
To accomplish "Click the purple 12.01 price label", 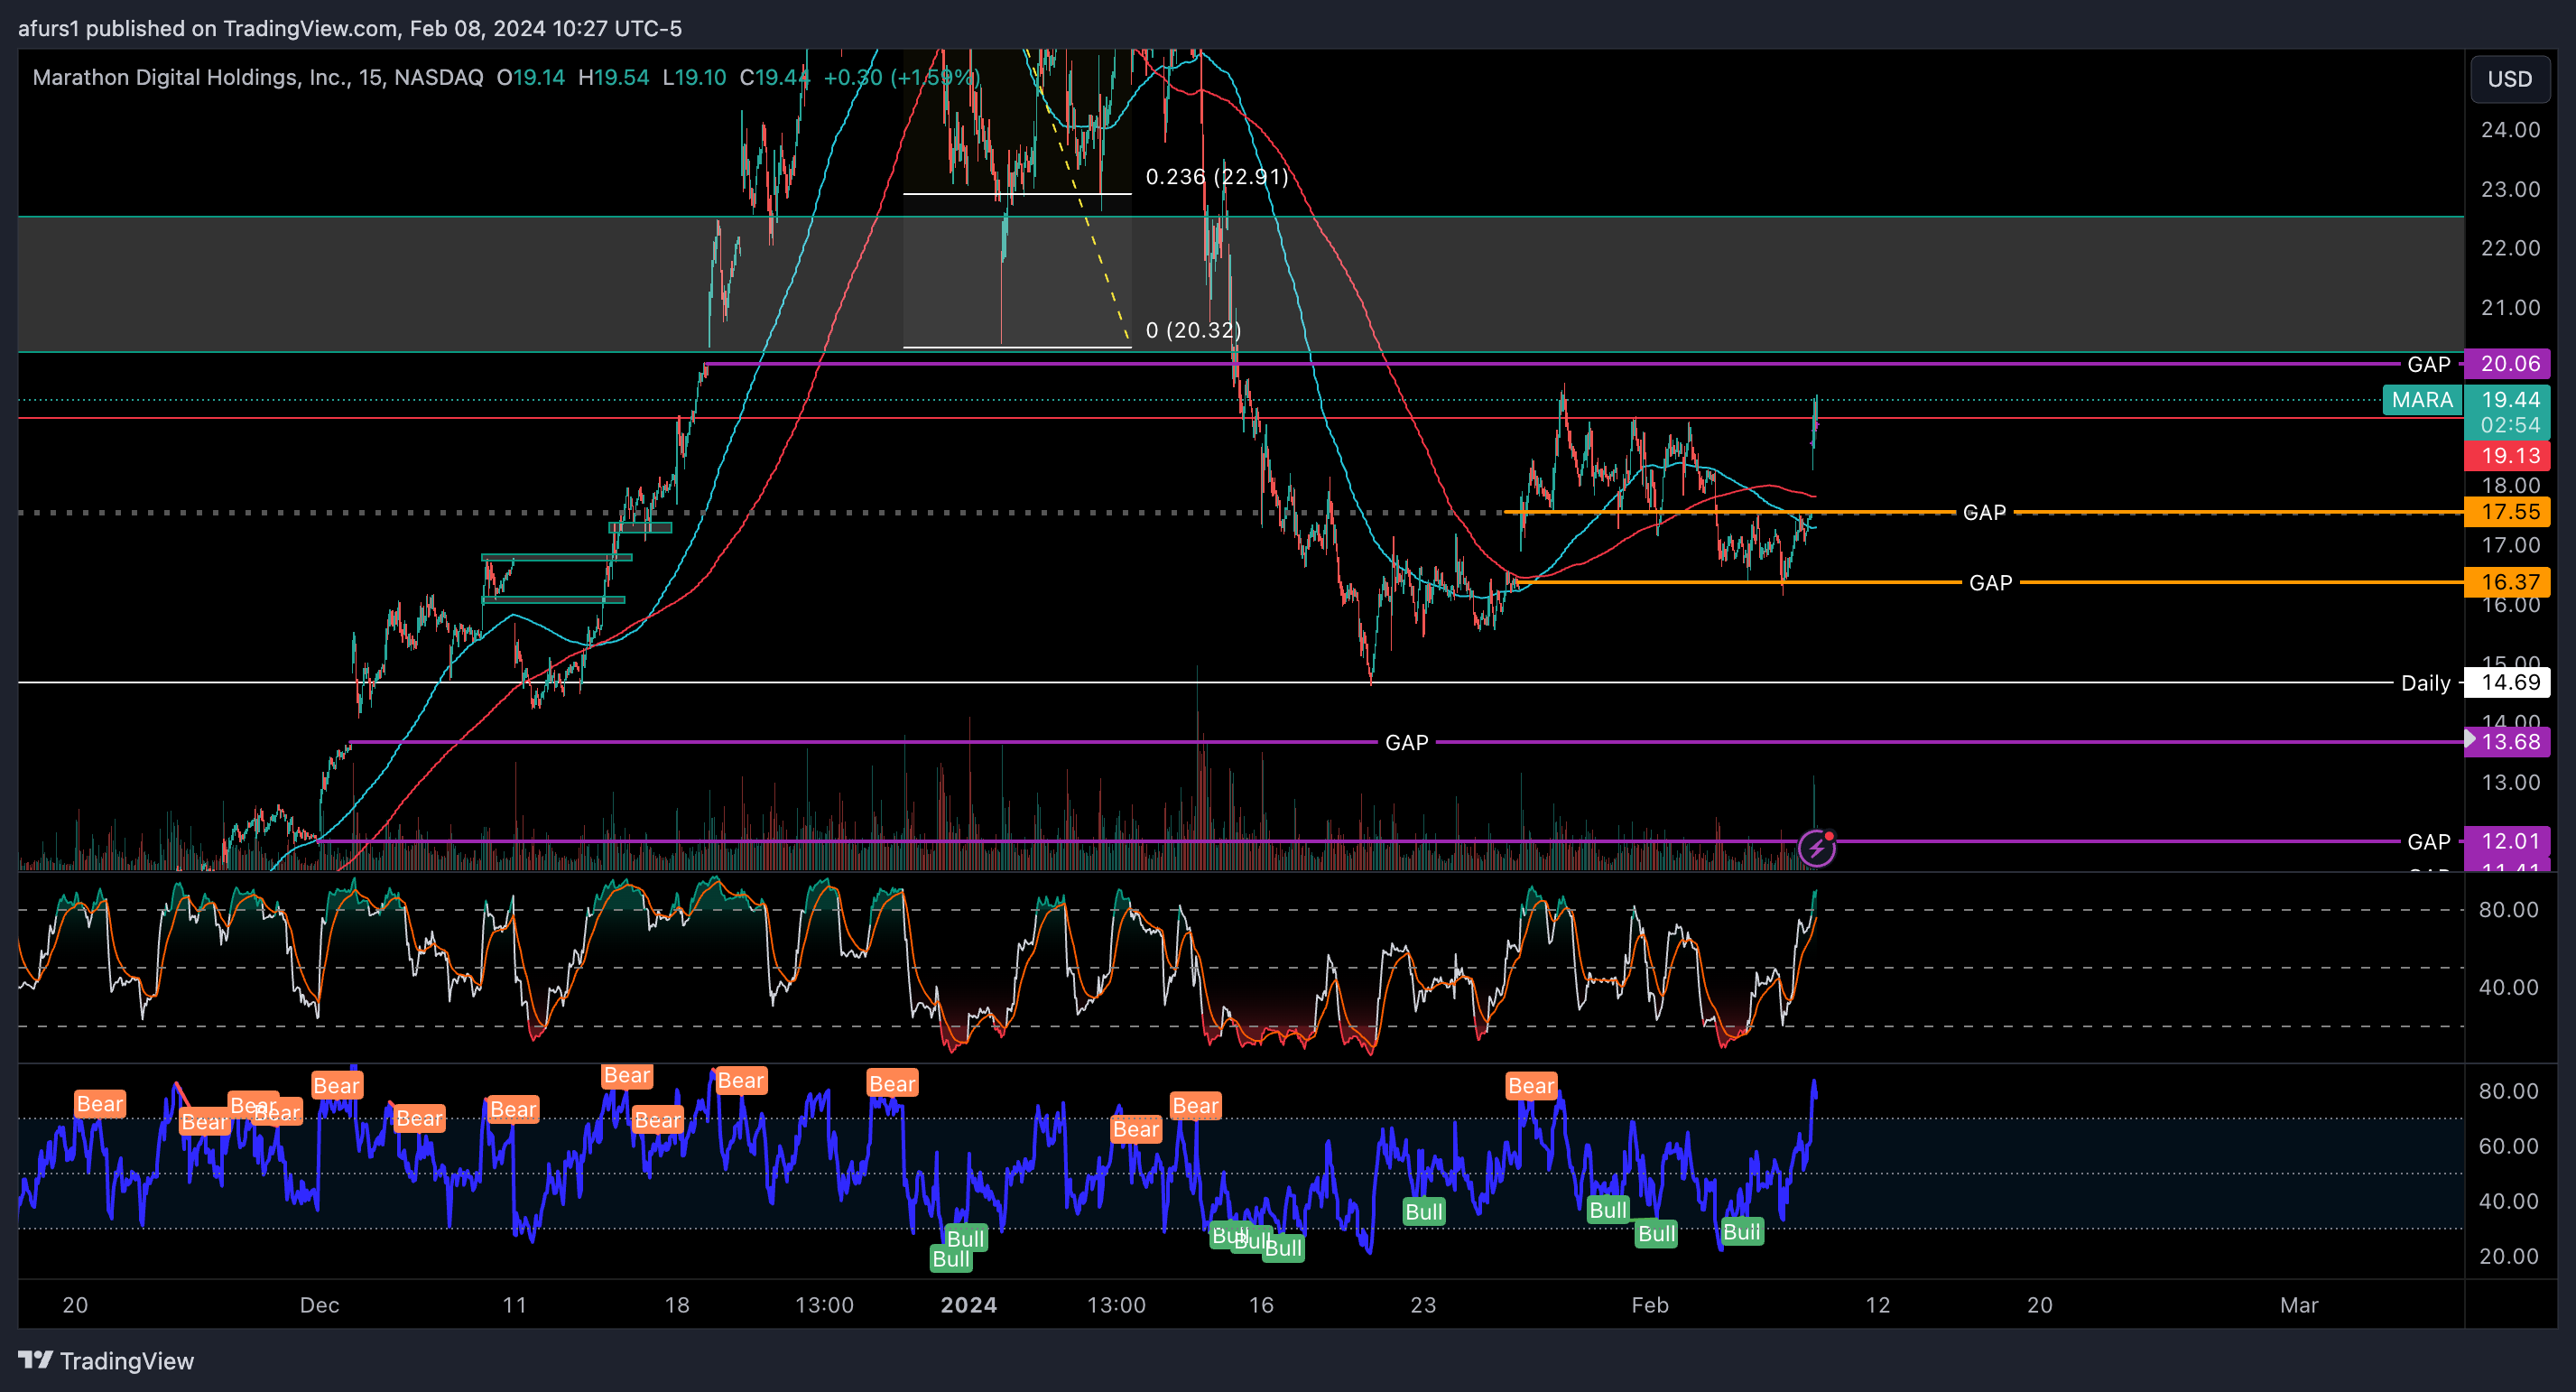I will (2508, 841).
